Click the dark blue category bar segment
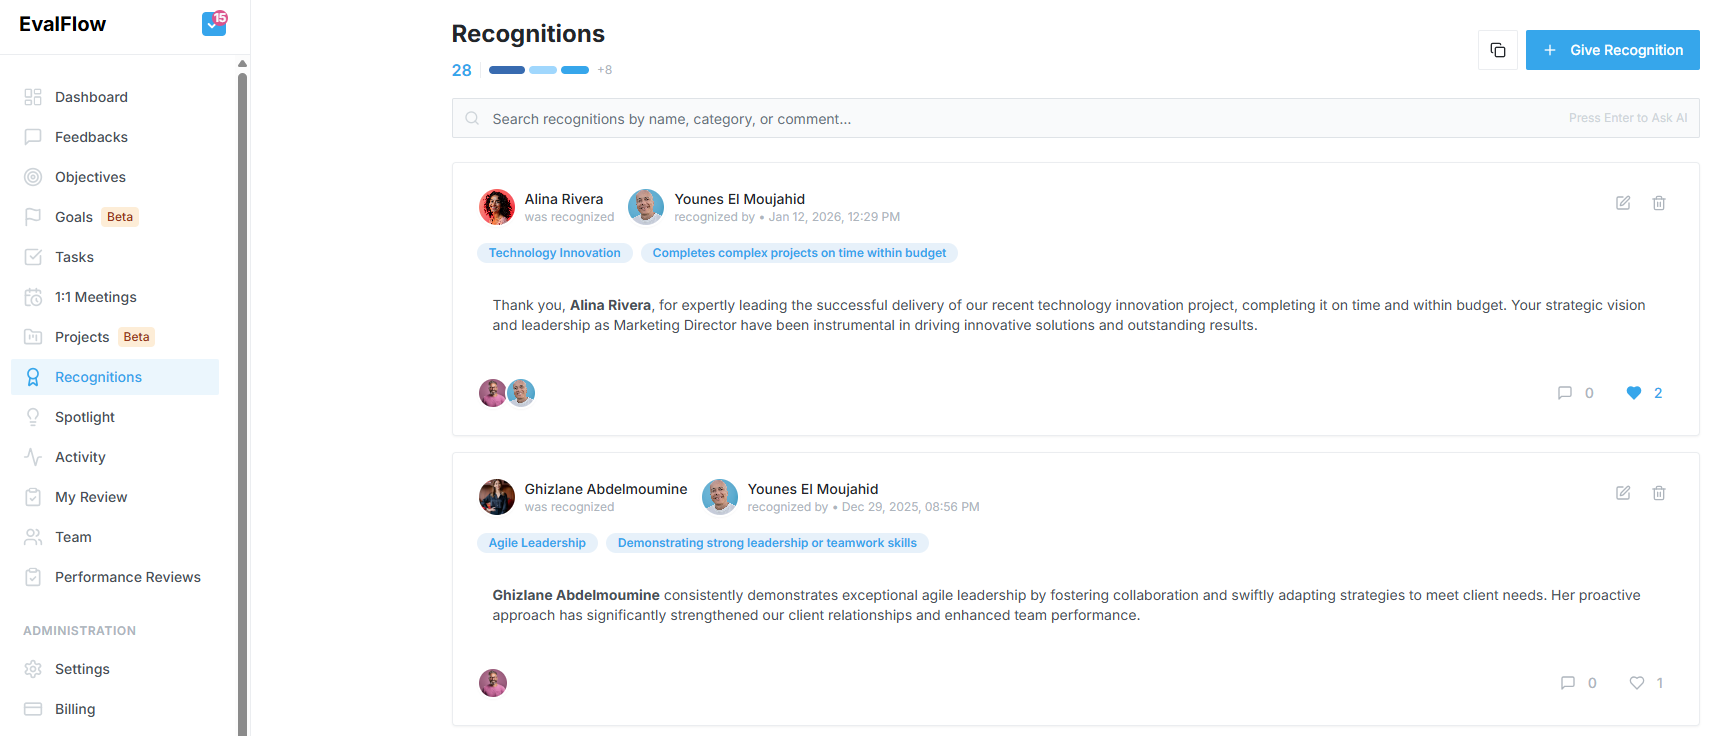Image resolution: width=1717 pixels, height=736 pixels. point(507,70)
